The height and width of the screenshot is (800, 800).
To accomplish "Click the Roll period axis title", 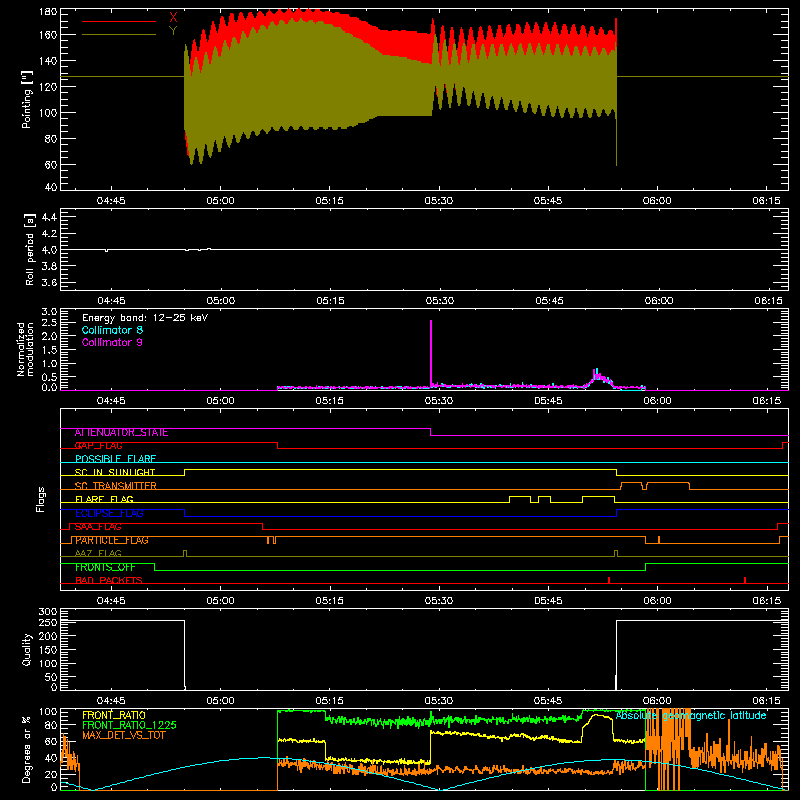I will [x=30, y=249].
